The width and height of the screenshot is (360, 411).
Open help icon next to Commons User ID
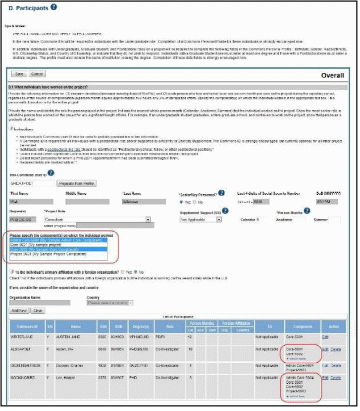[51, 173]
